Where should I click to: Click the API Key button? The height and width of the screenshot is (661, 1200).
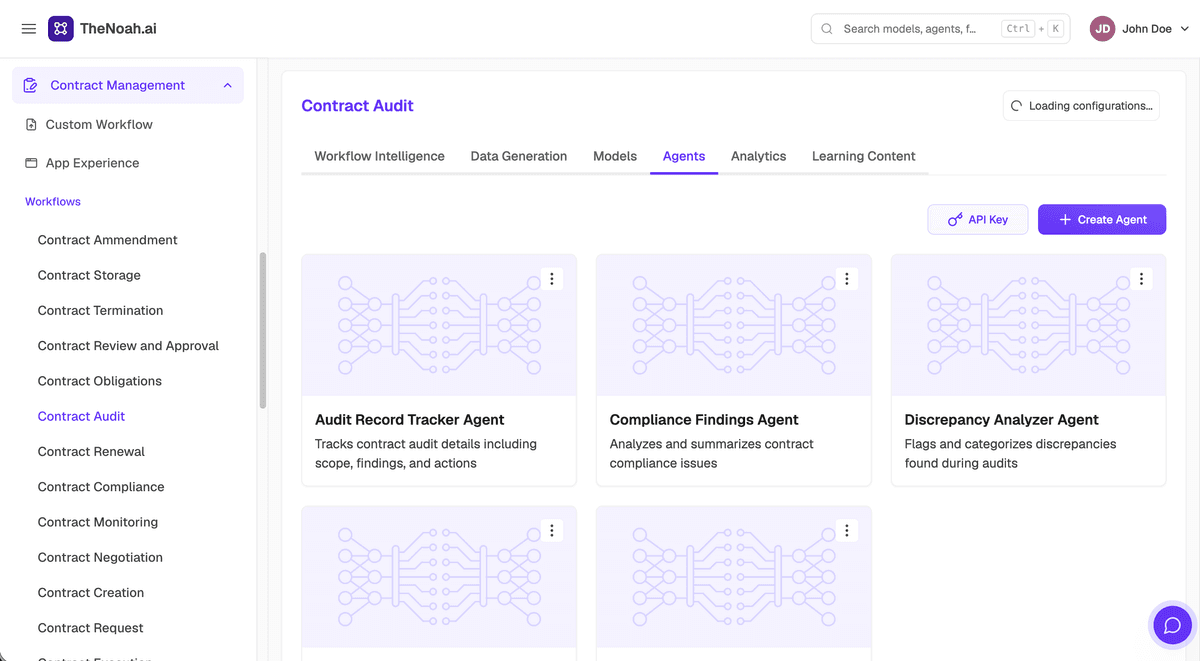pyautogui.click(x=978, y=220)
